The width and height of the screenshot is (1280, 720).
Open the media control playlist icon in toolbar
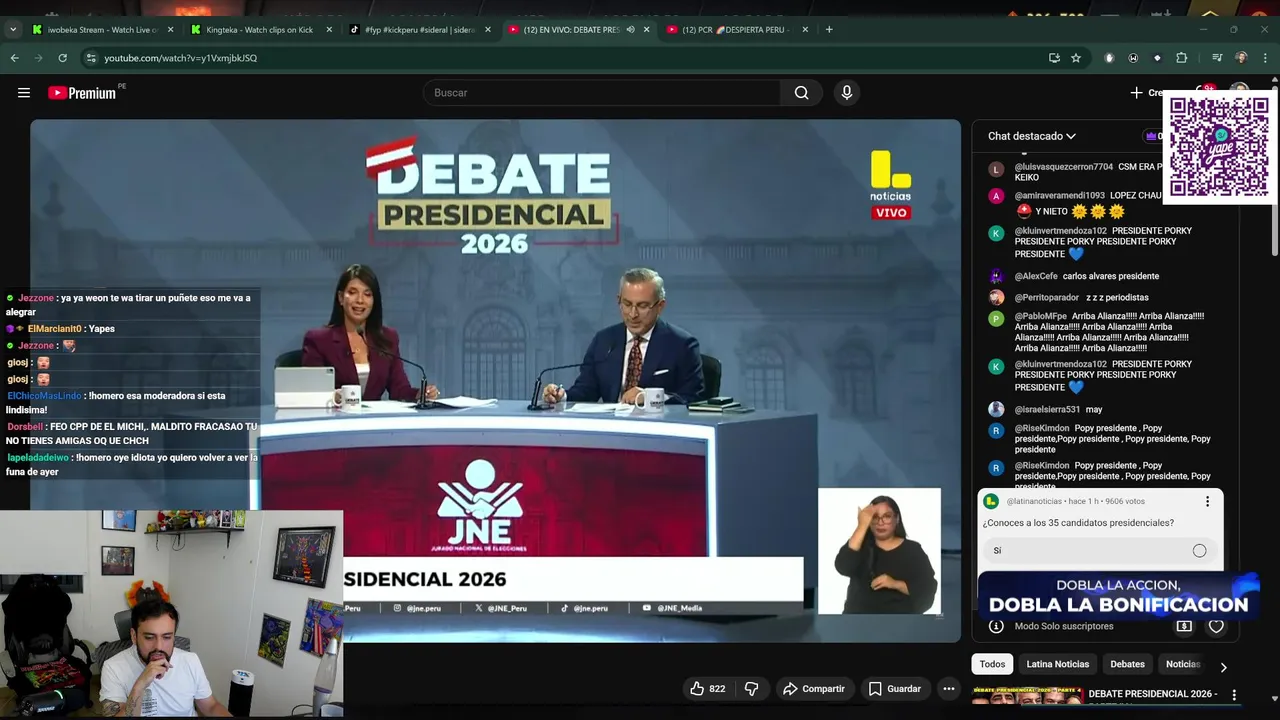[x=1217, y=58]
